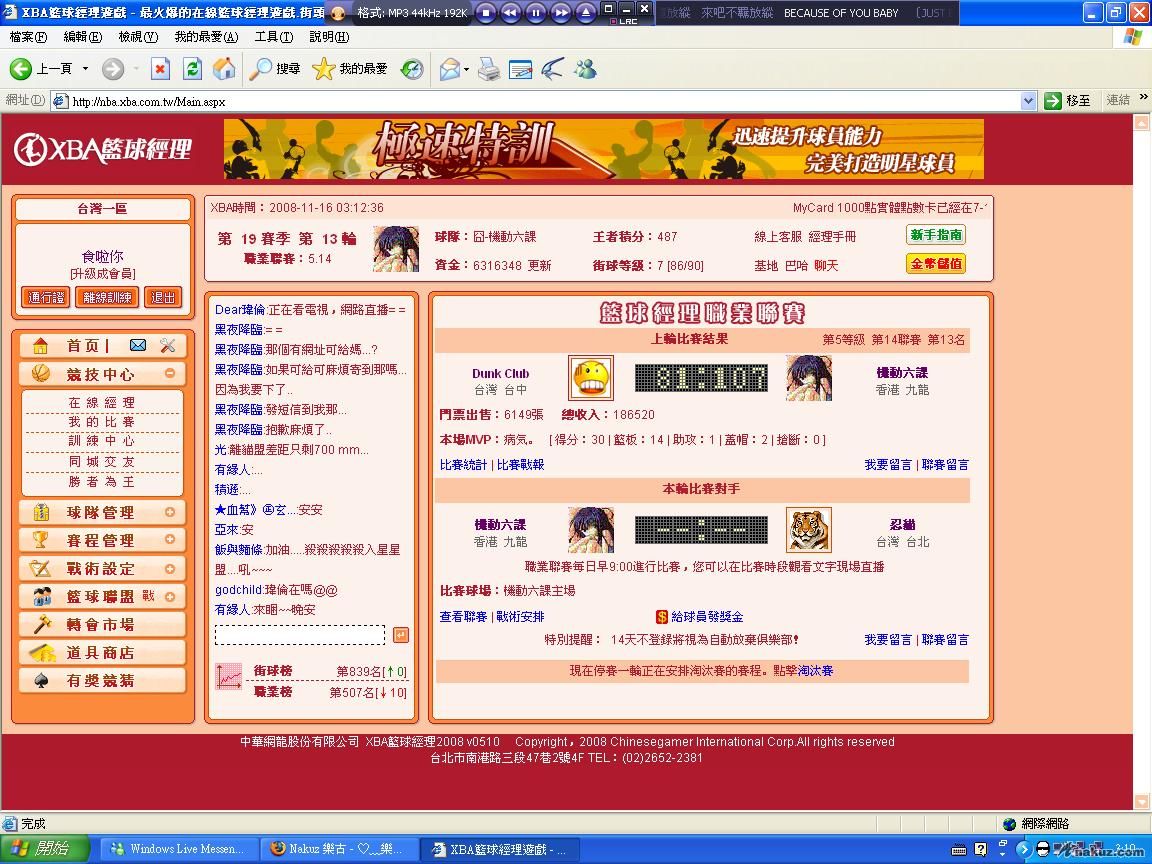This screenshot has height=864, width=1152.
Task: Collapse the 競技中心 menu section
Action: (x=170, y=374)
